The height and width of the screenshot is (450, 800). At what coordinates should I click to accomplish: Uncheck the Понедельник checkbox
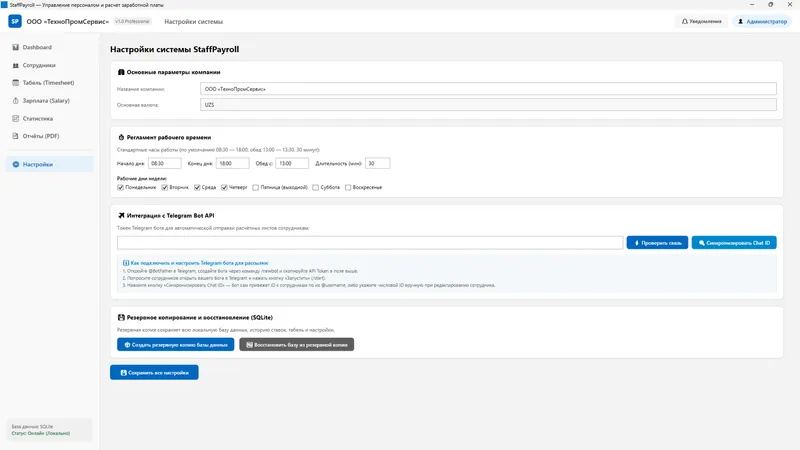point(120,187)
